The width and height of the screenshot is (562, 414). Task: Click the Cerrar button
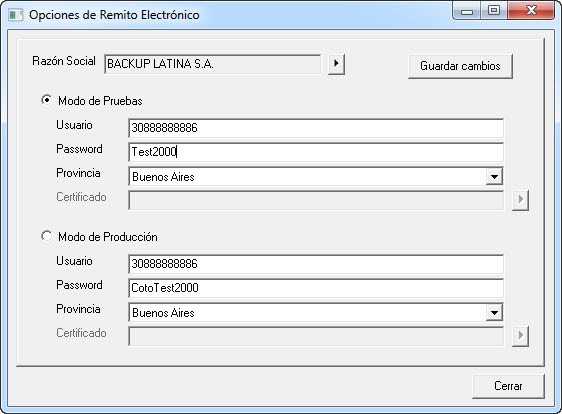tap(508, 386)
